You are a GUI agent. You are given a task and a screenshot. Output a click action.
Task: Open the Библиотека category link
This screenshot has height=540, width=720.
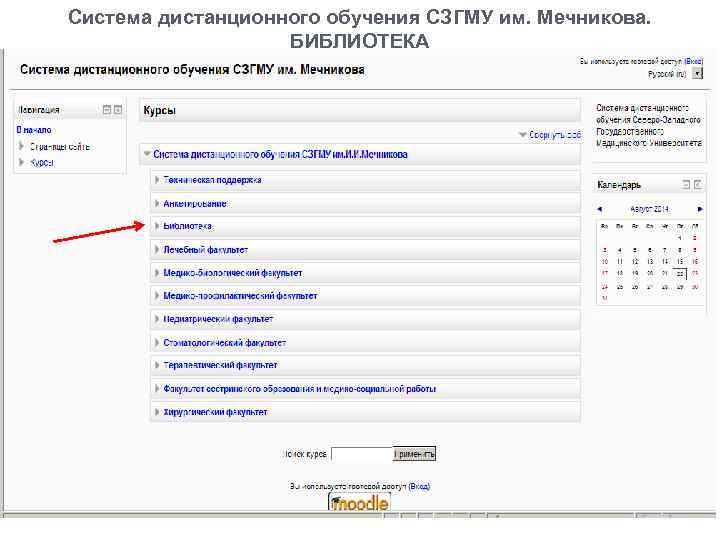[188, 226]
